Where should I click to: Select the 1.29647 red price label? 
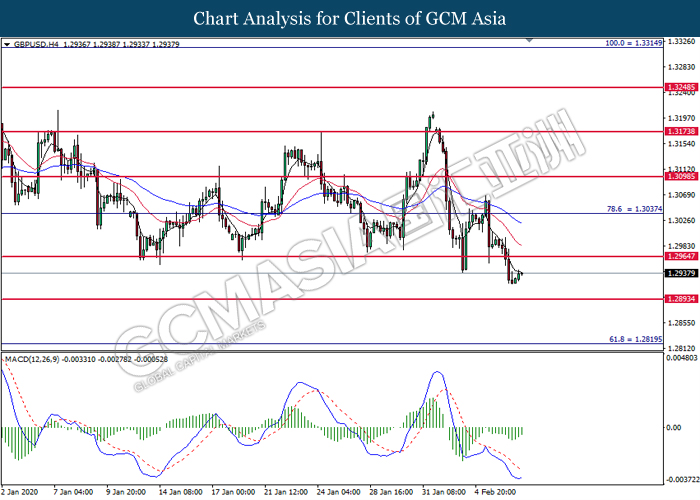(681, 256)
